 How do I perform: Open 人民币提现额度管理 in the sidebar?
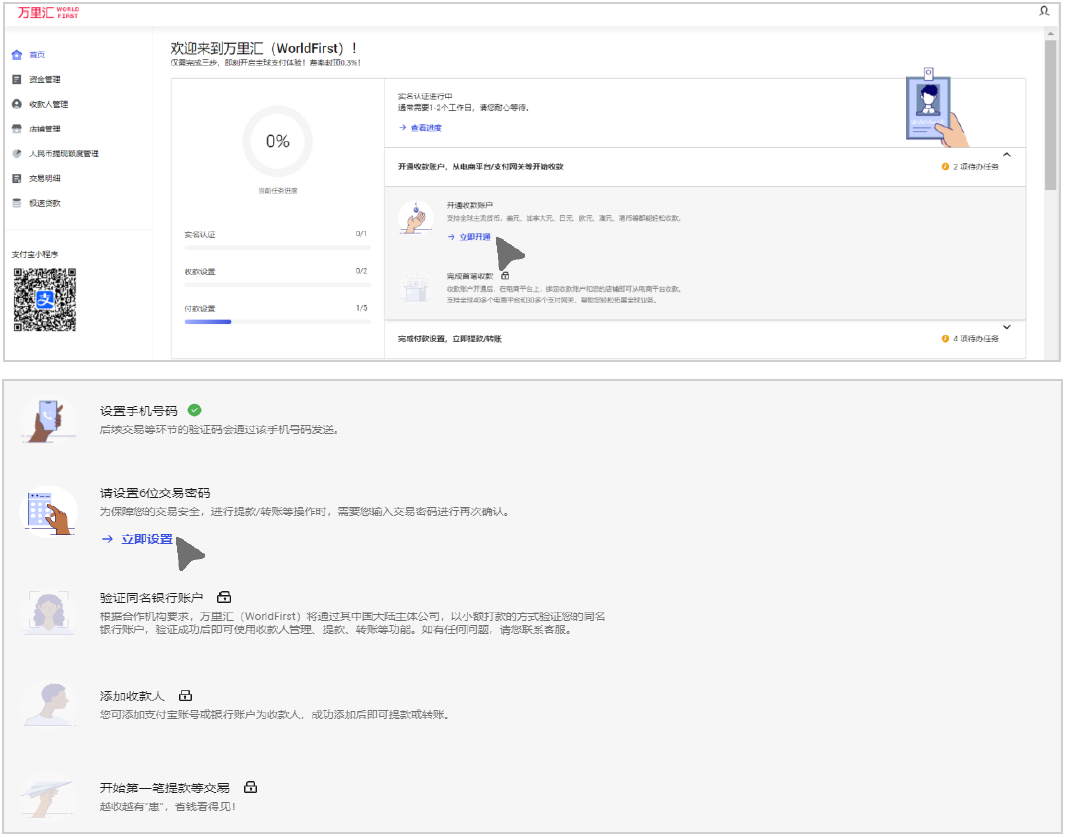click(64, 154)
